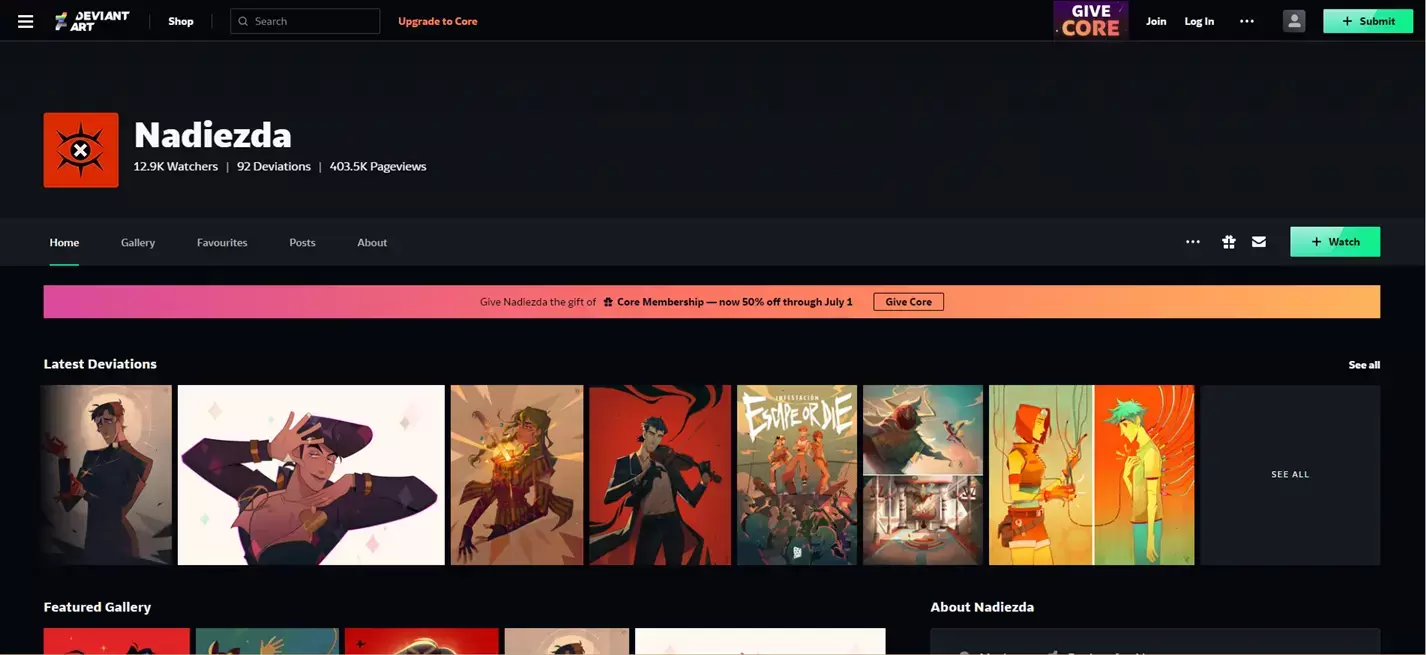The width and height of the screenshot is (1426, 655).
Task: Click the About Nadiezda heading
Action: click(x=982, y=607)
